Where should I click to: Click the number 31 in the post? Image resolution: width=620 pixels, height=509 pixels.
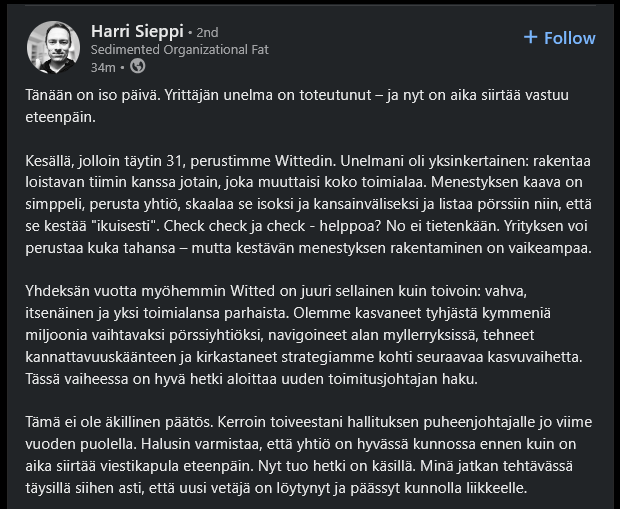tap(174, 161)
